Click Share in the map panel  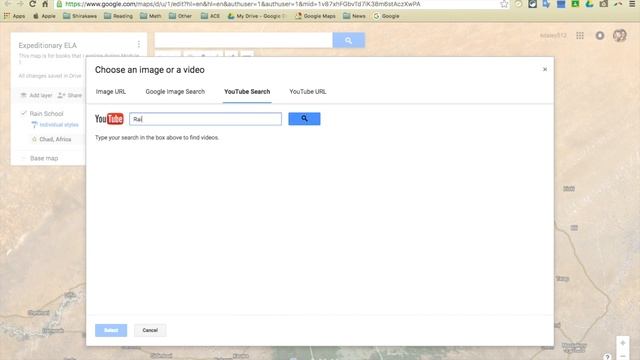click(x=70, y=96)
